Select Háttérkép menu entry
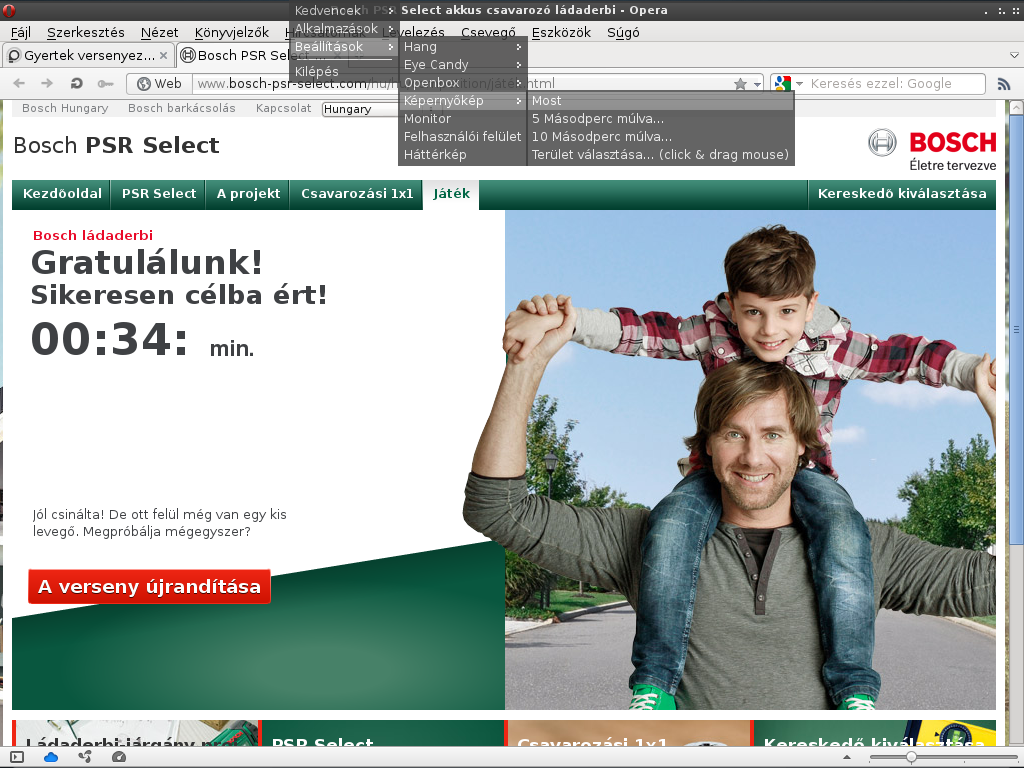 click(462, 155)
